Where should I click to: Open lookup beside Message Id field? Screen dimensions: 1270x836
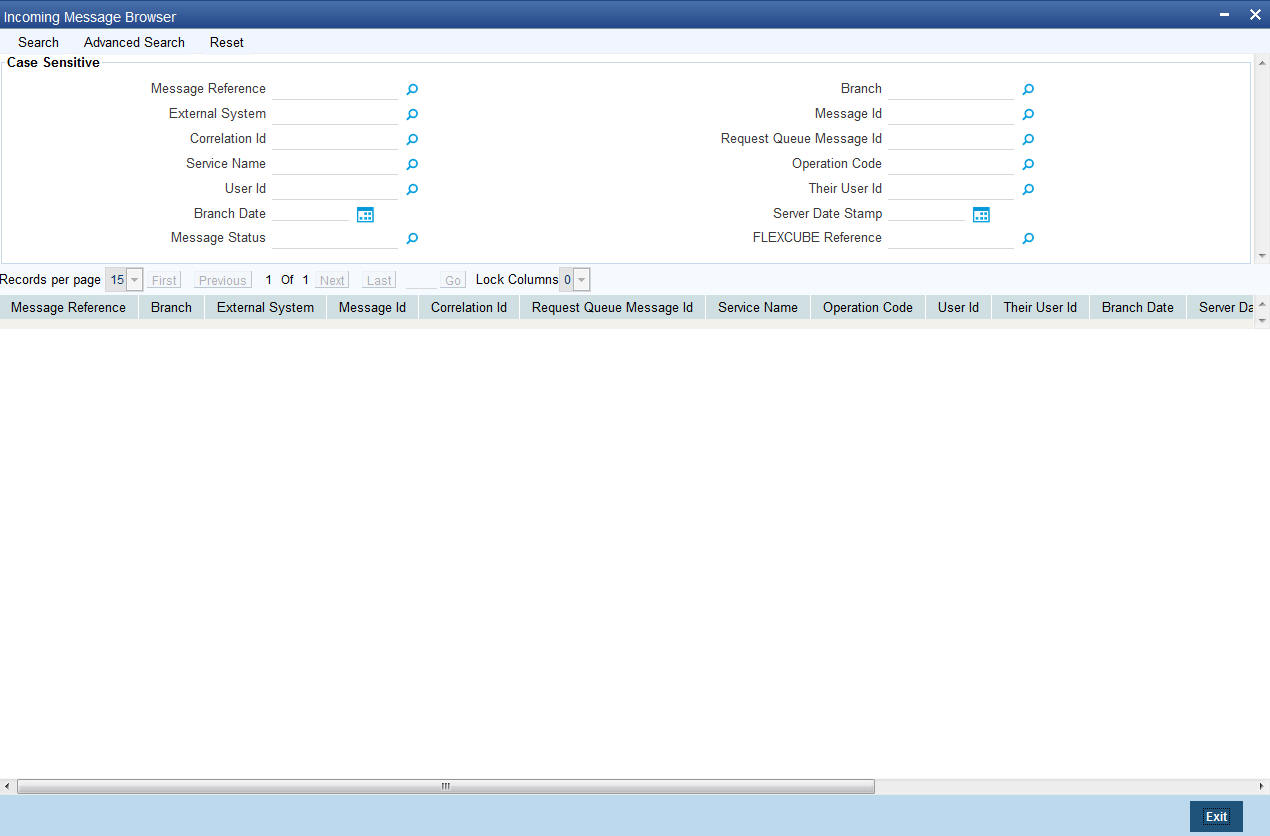coord(1028,115)
